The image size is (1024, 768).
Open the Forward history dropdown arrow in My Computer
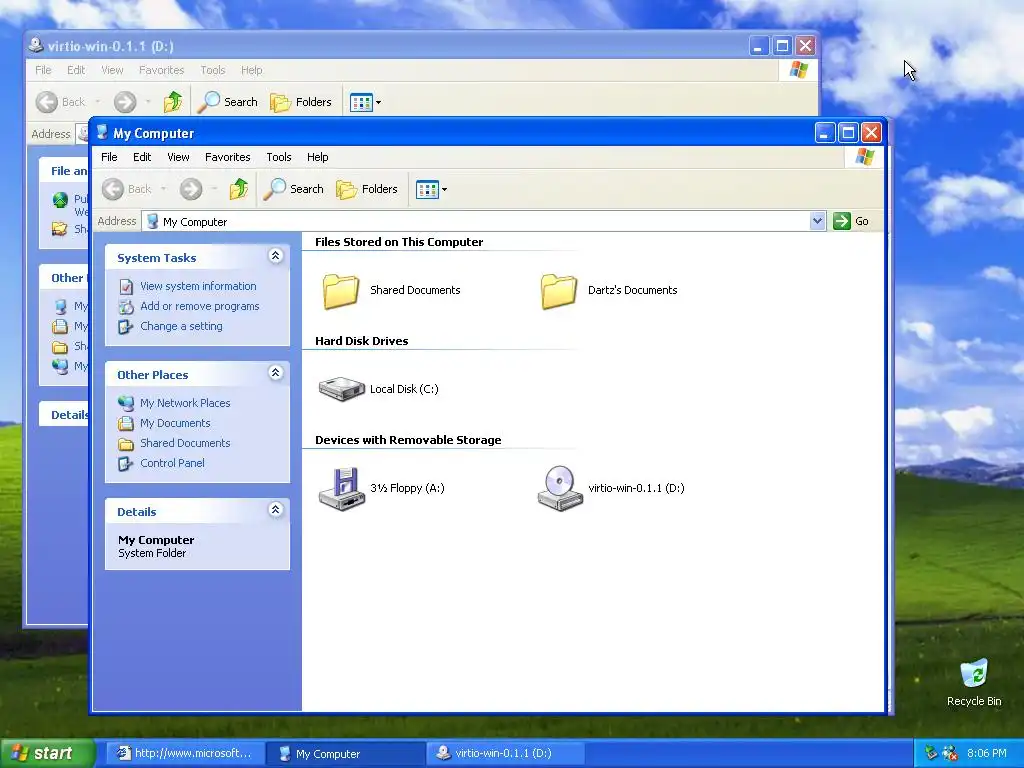tap(214, 189)
